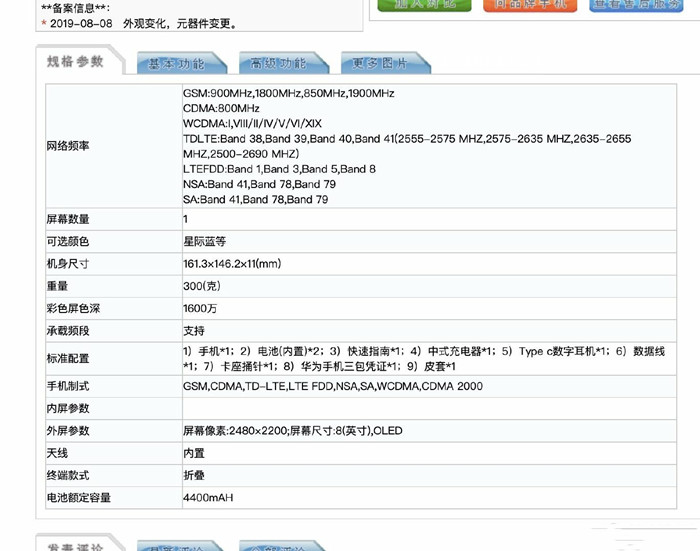Screen dimensions: 700x551
Task: Click the first blue tab beside 发表评论
Action: click(177, 547)
